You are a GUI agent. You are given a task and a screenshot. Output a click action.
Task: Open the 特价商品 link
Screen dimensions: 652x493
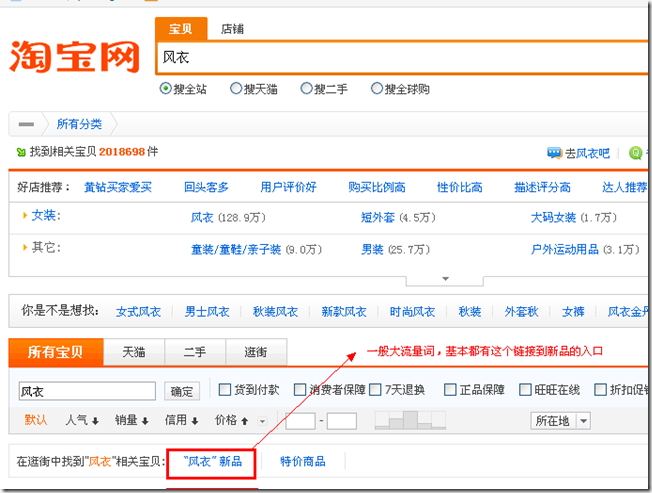click(x=303, y=461)
